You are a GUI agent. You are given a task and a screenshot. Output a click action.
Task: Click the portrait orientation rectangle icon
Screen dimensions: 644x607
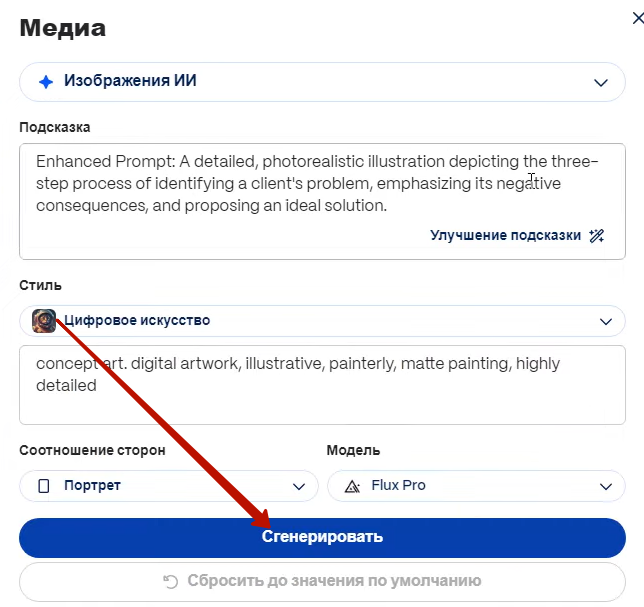[44, 486]
